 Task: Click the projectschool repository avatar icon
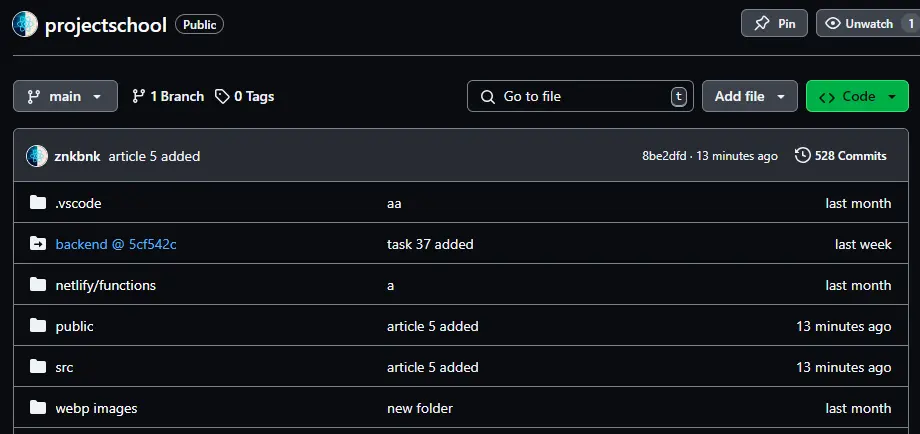25,24
